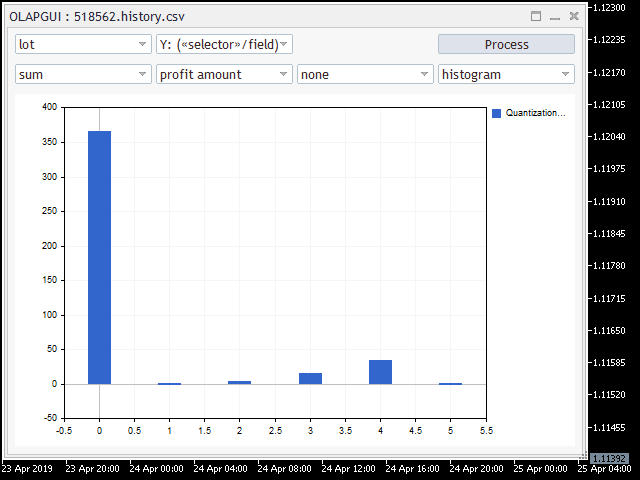Close the OLAPGUI dialog

574,16
